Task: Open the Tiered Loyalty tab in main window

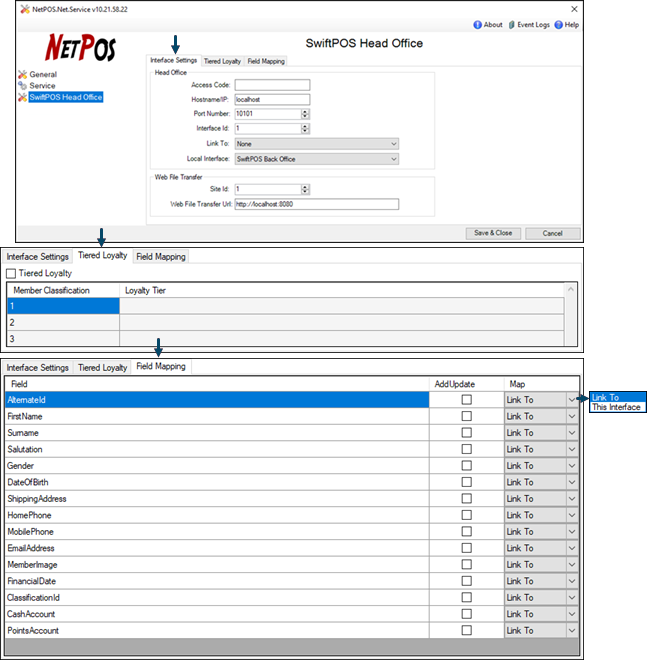Action: [222, 61]
